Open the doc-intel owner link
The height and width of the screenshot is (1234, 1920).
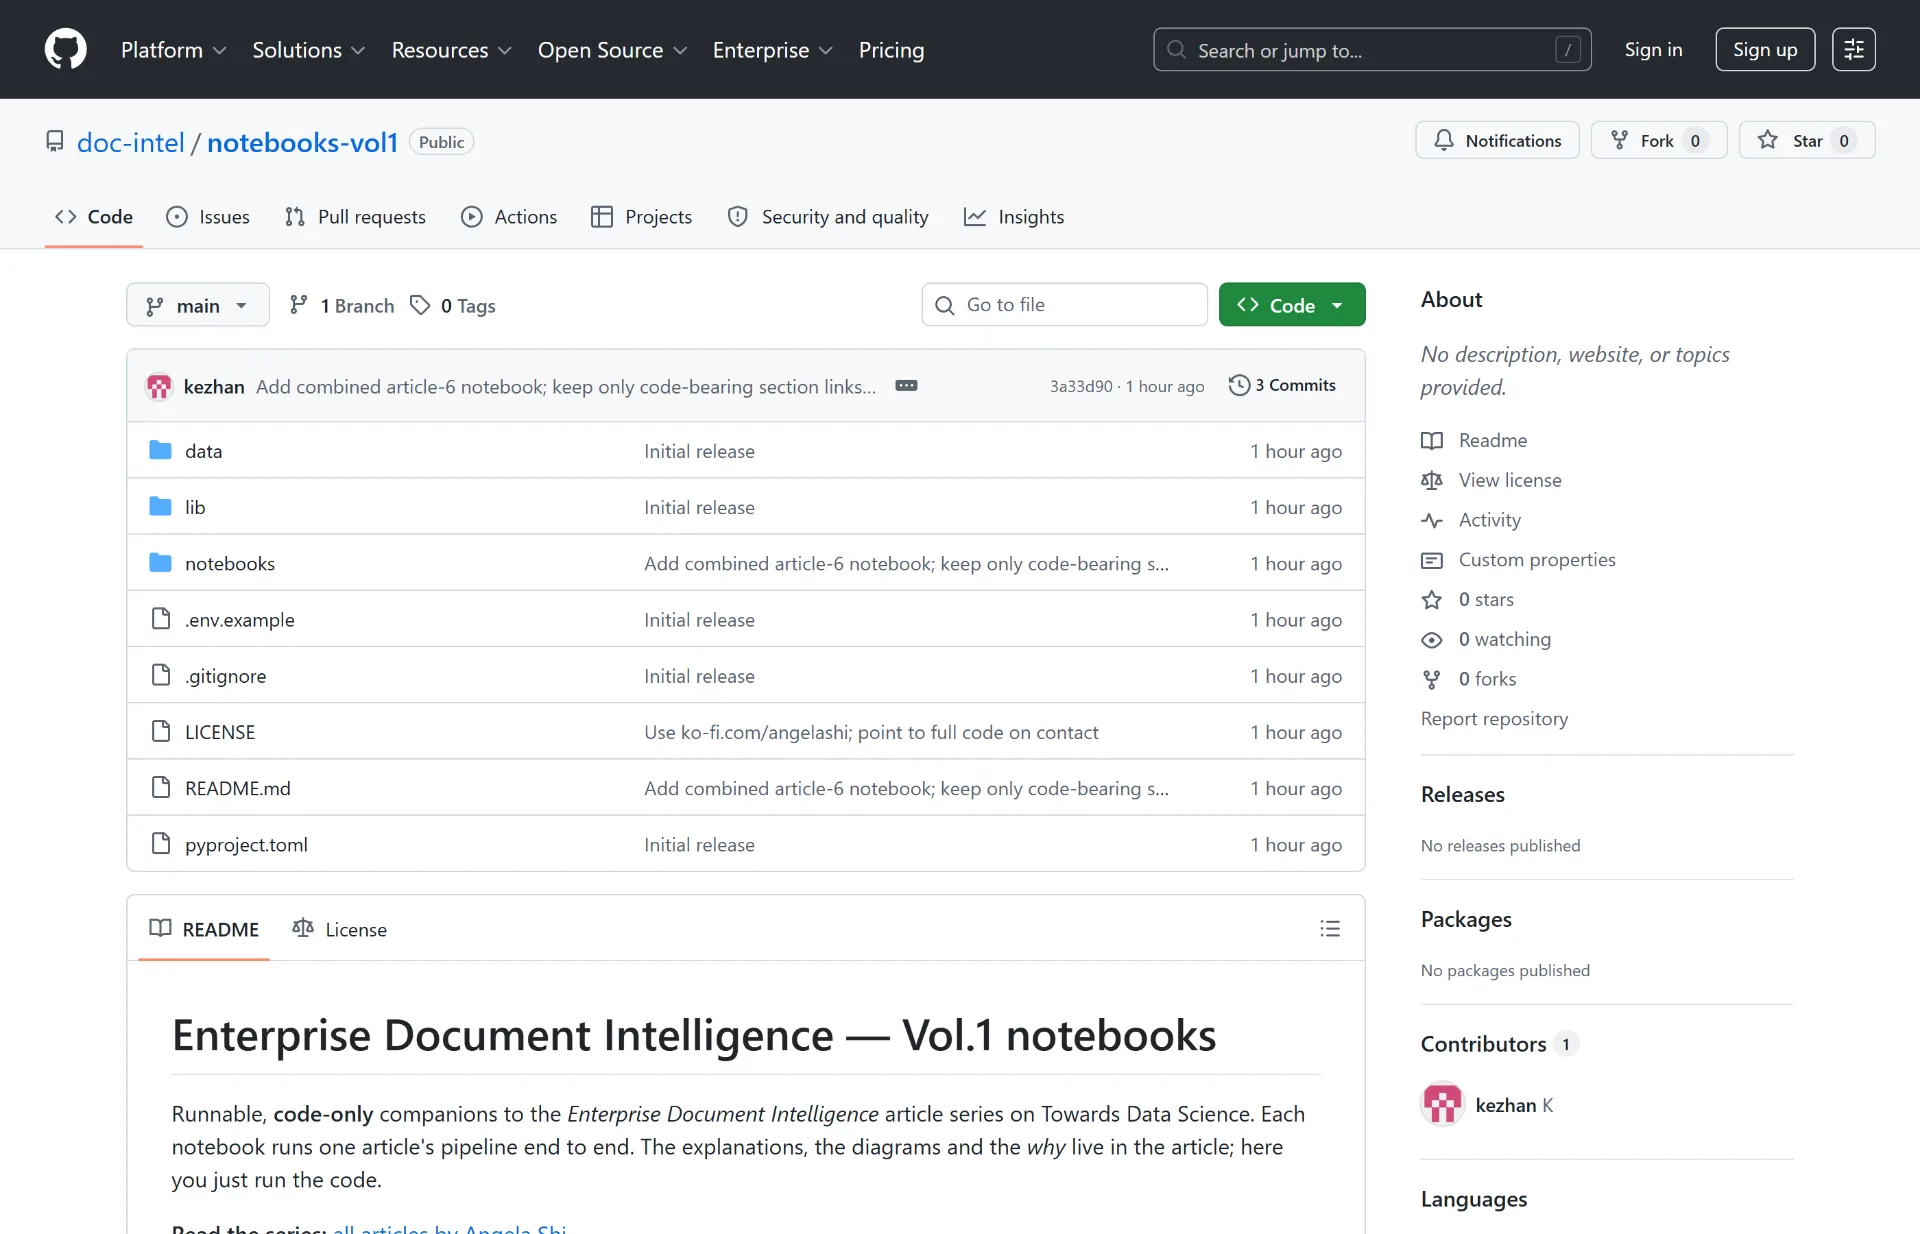(x=131, y=142)
